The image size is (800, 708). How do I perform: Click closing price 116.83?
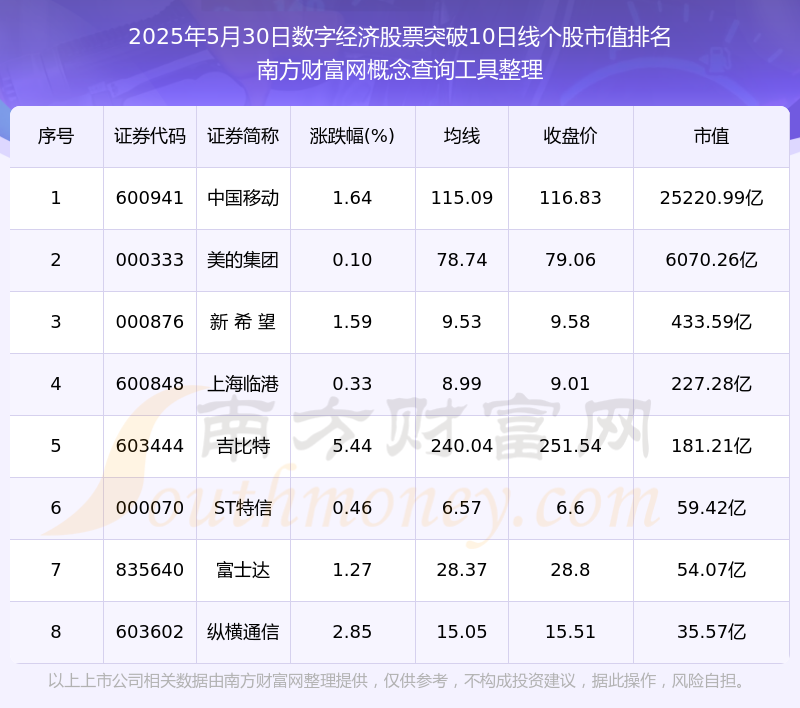[x=570, y=198]
